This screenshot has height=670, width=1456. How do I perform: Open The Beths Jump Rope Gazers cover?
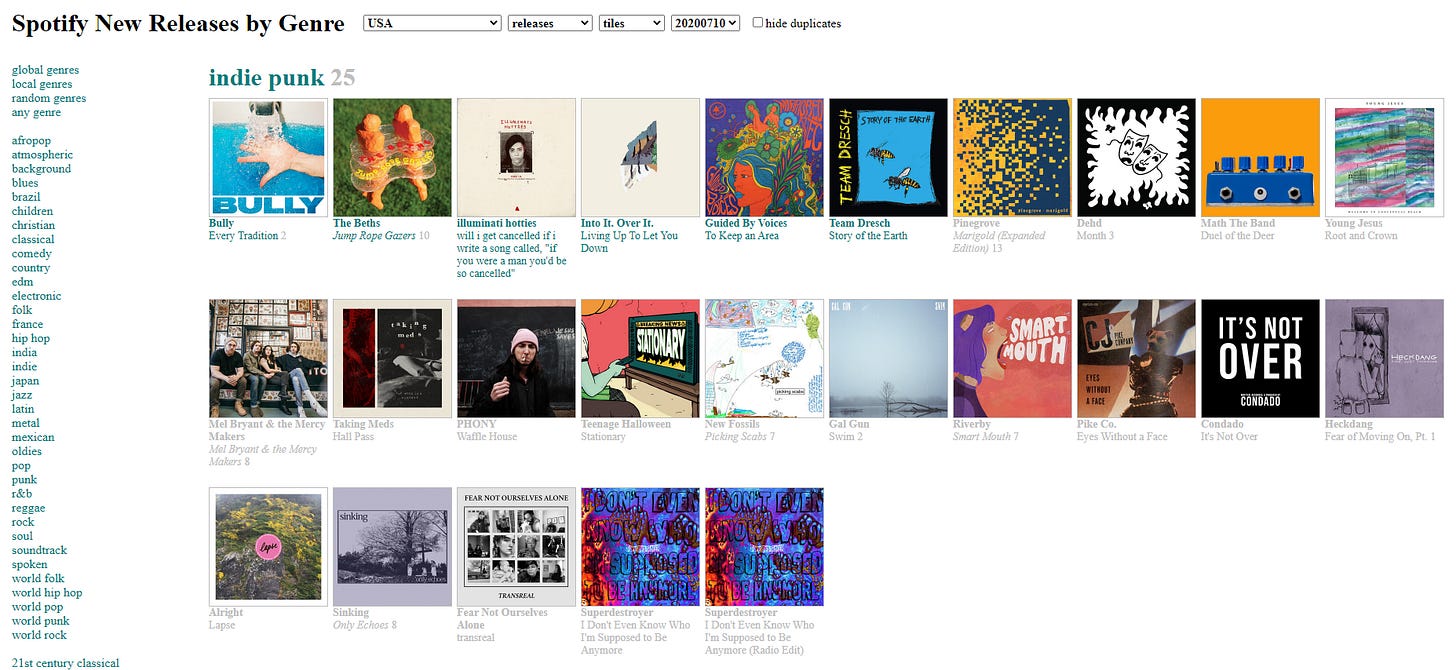click(392, 157)
